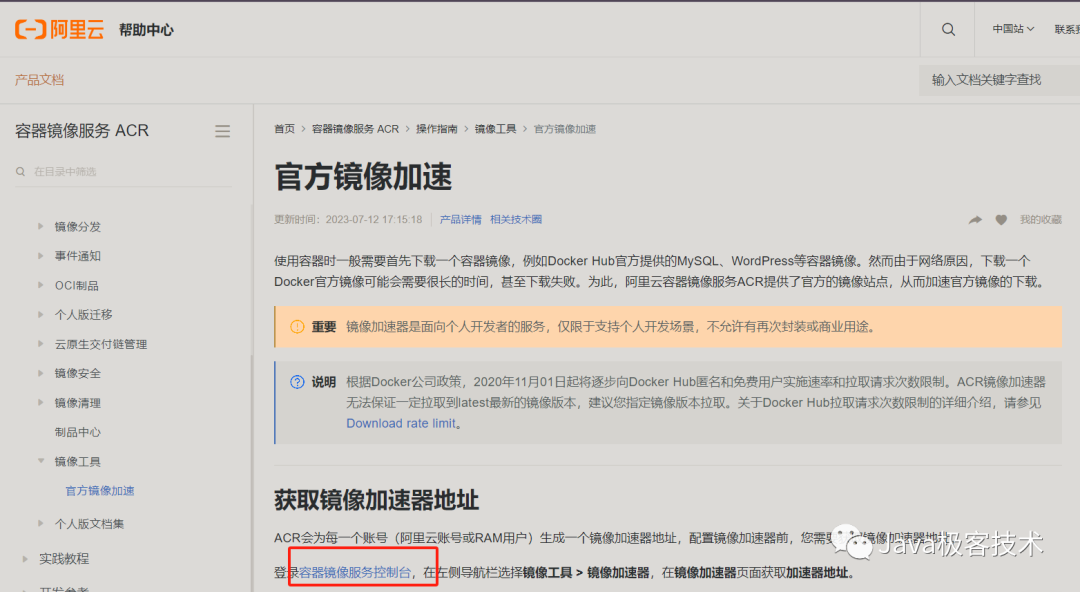Open the 产品文档 link
Image resolution: width=1080 pixels, height=592 pixels.
point(39,80)
